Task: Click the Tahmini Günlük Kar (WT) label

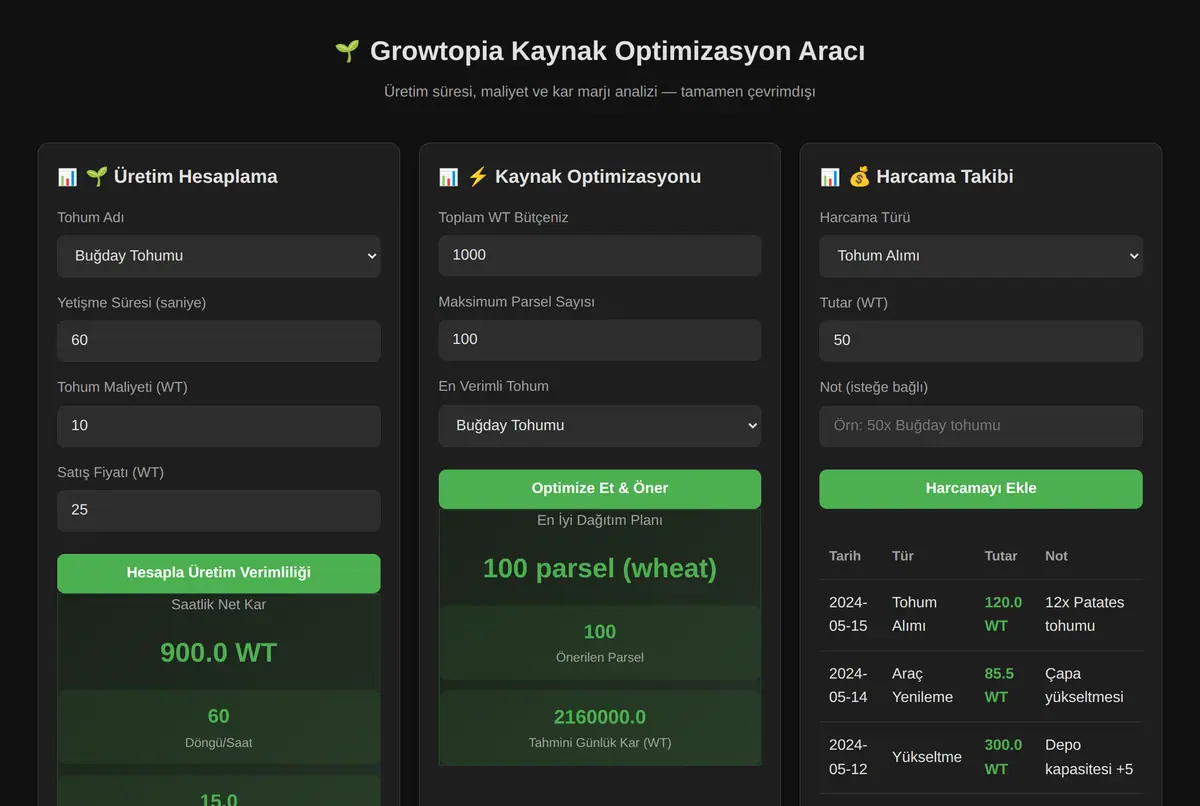Action: coord(600,743)
